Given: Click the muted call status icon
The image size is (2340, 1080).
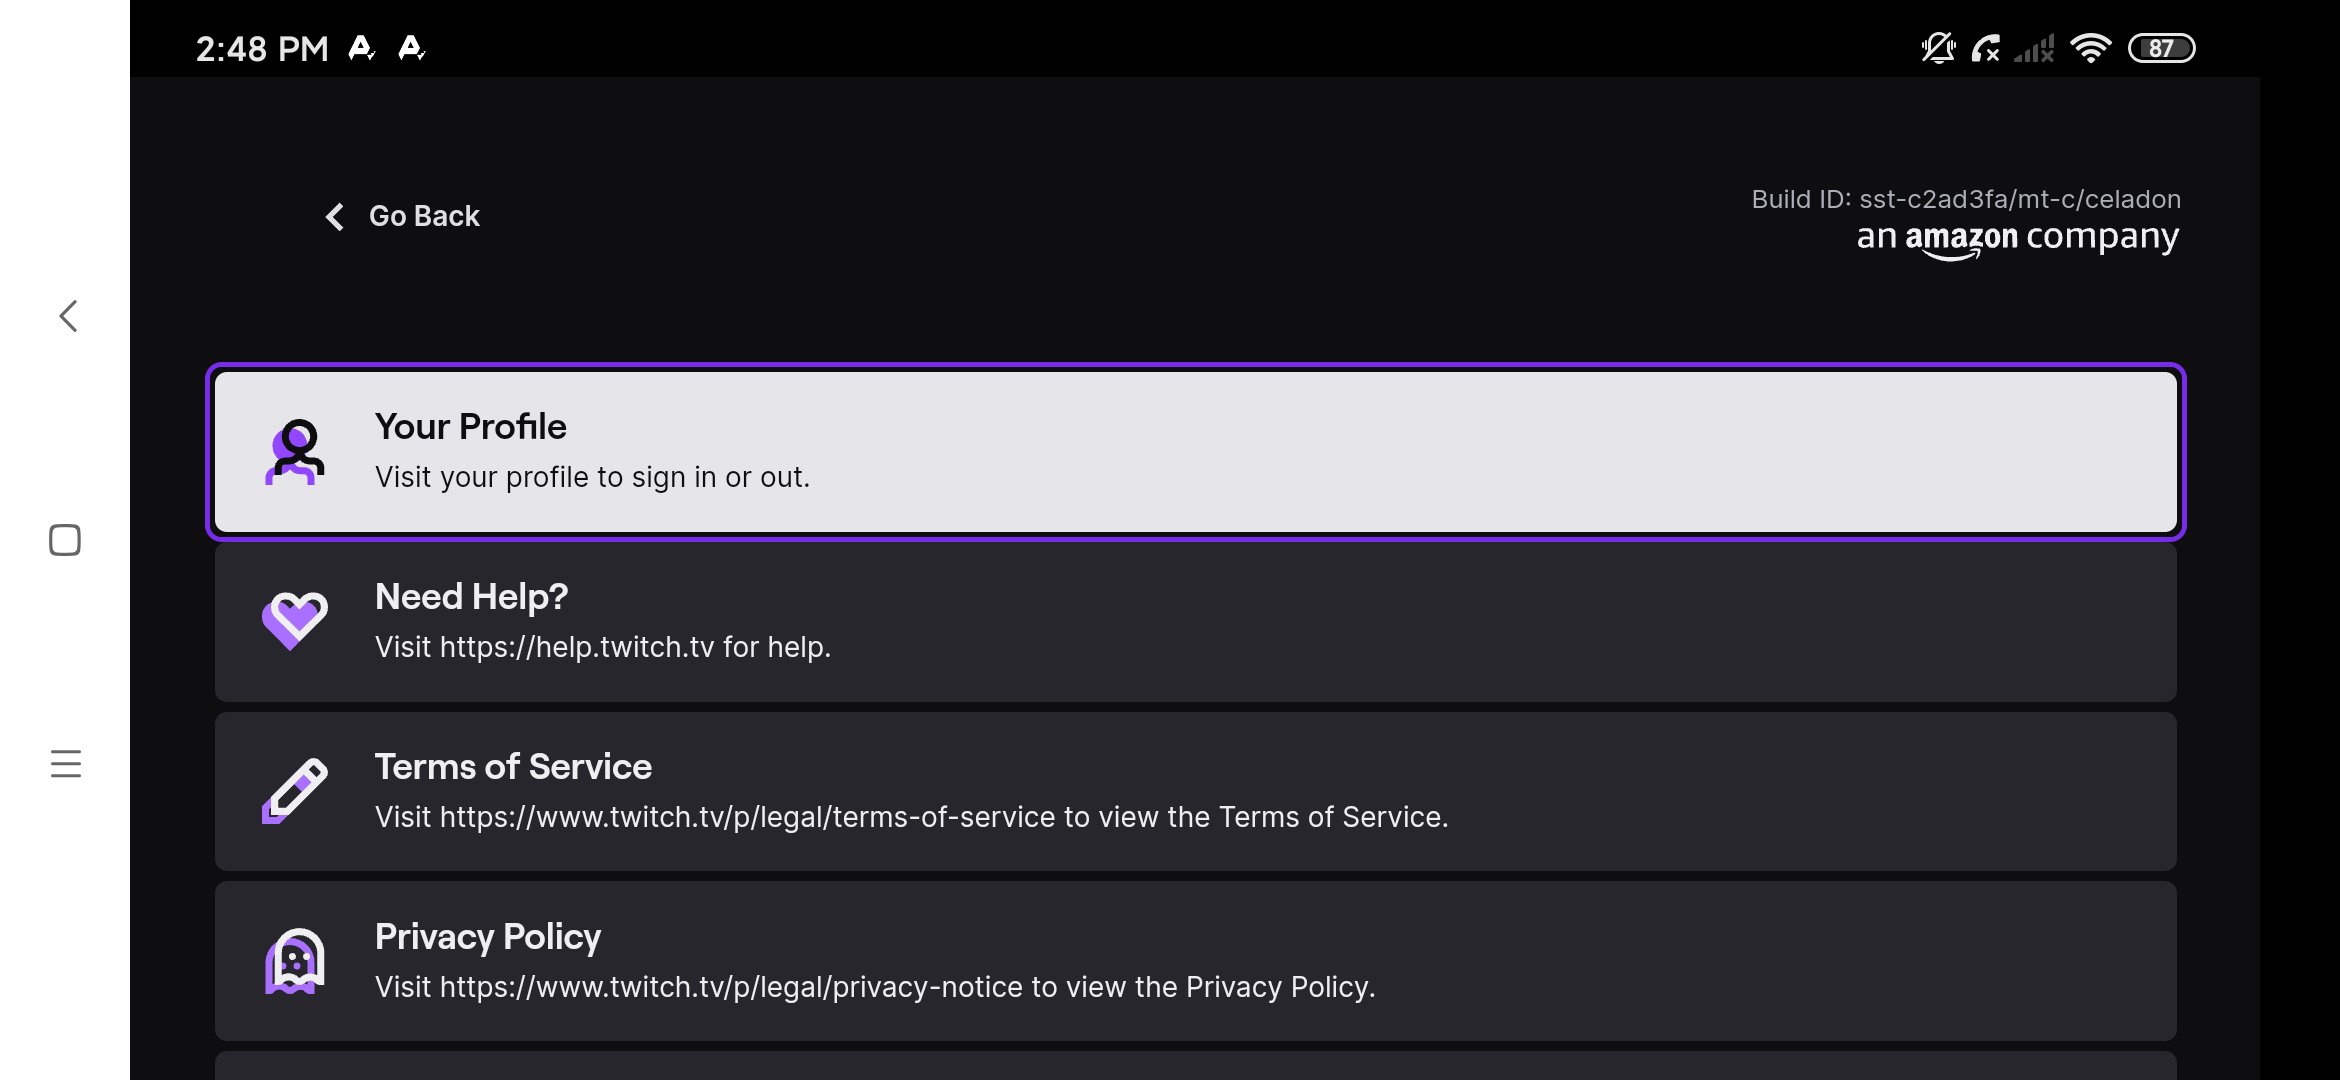Looking at the screenshot, I should tap(1985, 48).
